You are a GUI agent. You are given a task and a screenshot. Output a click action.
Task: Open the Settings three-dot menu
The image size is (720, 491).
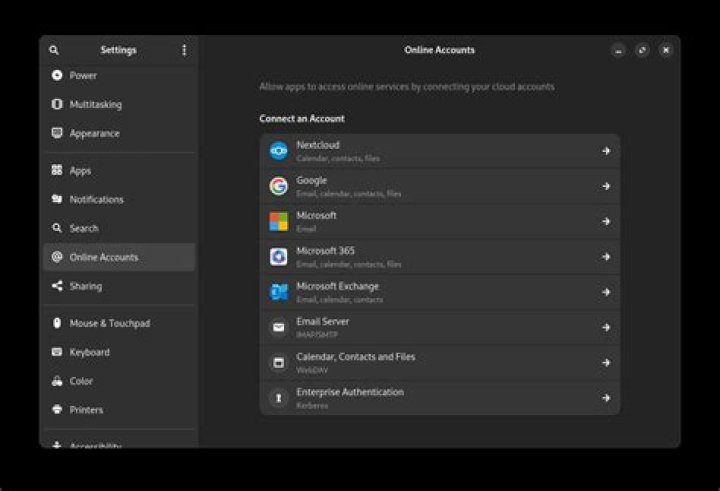tap(184, 50)
